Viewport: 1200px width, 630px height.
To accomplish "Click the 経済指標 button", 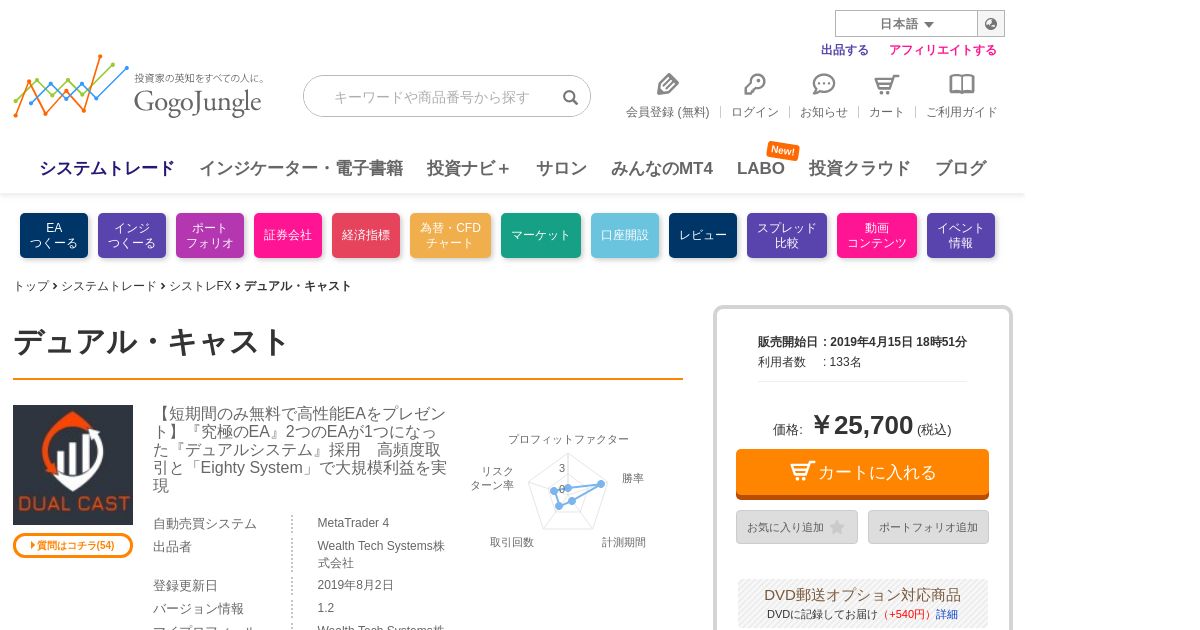I will pos(366,235).
